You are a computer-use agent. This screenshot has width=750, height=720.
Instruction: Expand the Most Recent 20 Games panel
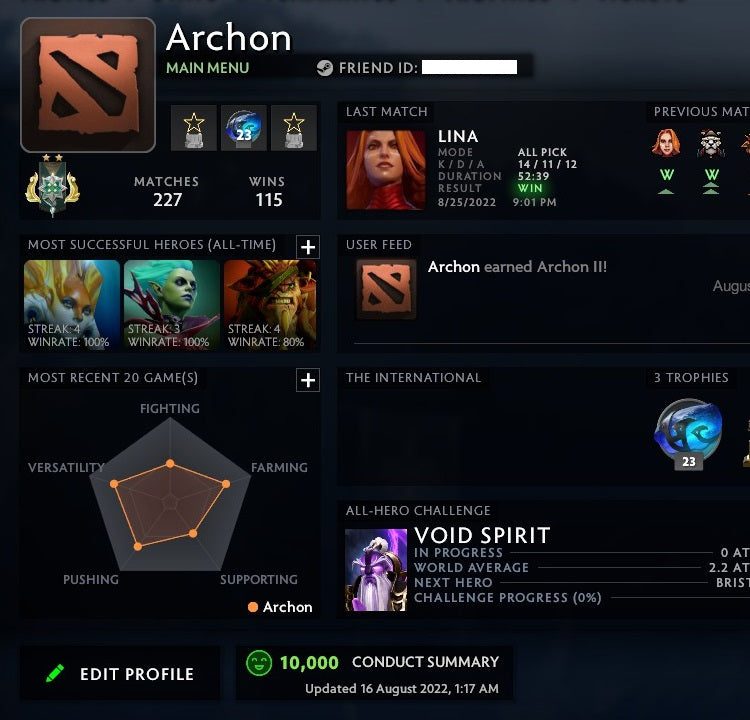[308, 380]
